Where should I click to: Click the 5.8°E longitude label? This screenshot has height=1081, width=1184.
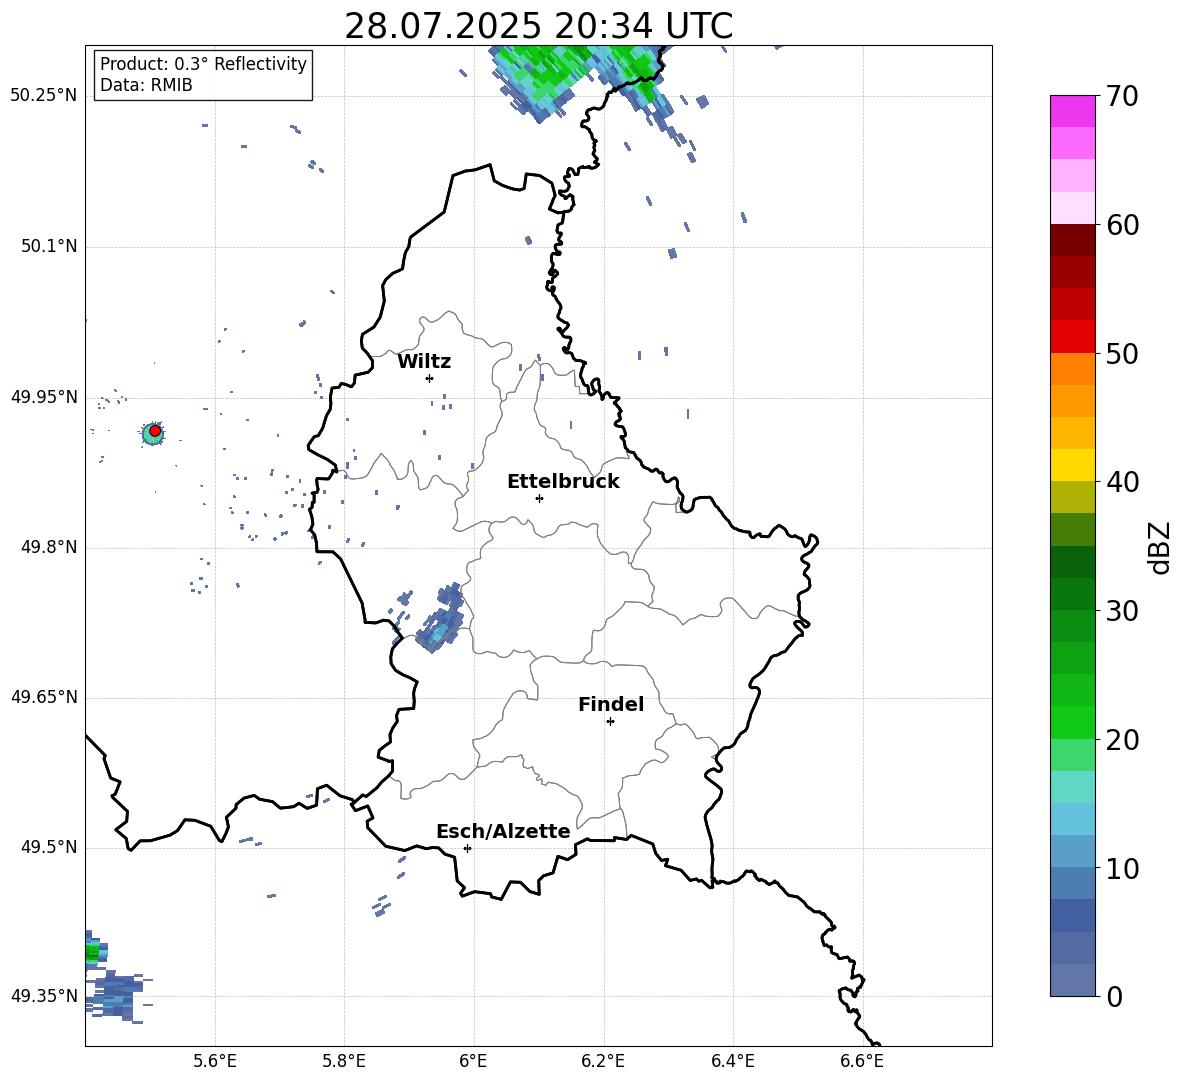[344, 1061]
